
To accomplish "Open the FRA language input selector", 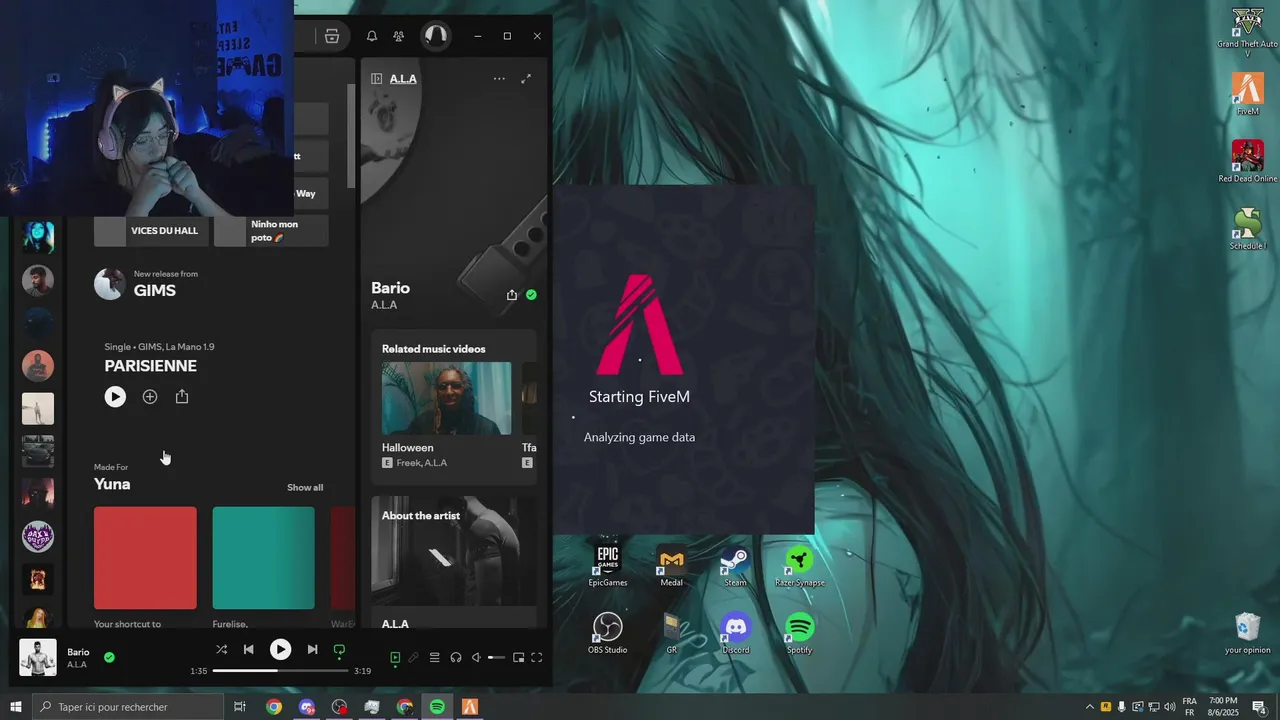I will pos(1190,707).
